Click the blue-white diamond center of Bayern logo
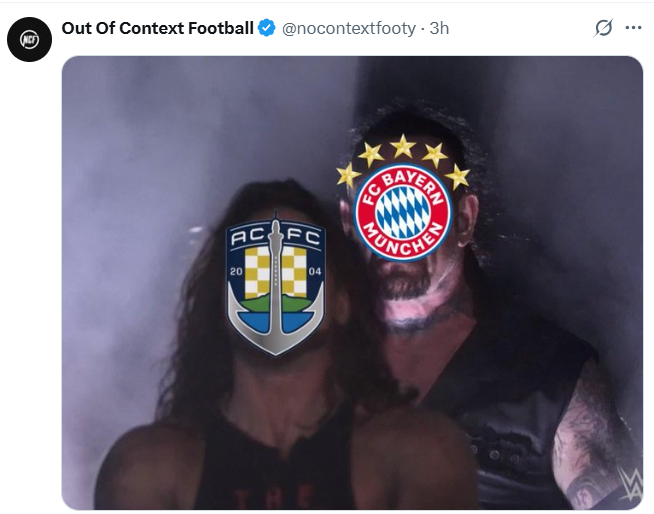This screenshot has width=654, height=514. pyautogui.click(x=403, y=212)
